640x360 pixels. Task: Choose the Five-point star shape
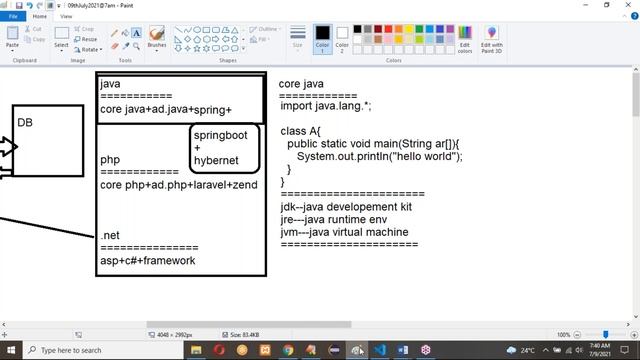pyautogui.click(x=197, y=48)
